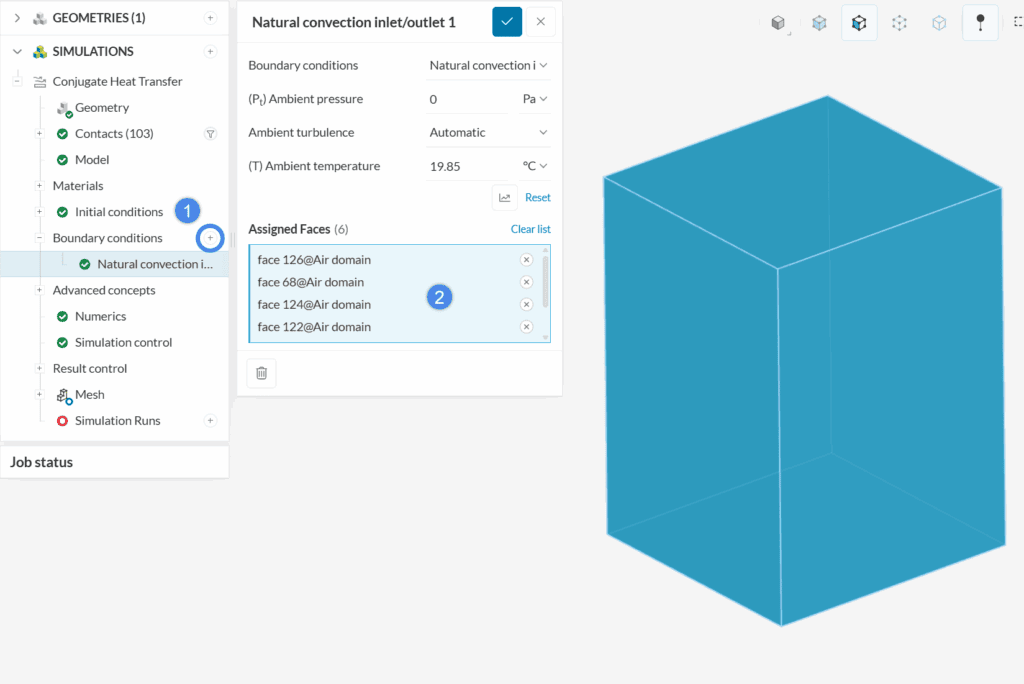The image size is (1024, 684).
Task: Click Reset link under ambient temperature
Action: (x=538, y=198)
